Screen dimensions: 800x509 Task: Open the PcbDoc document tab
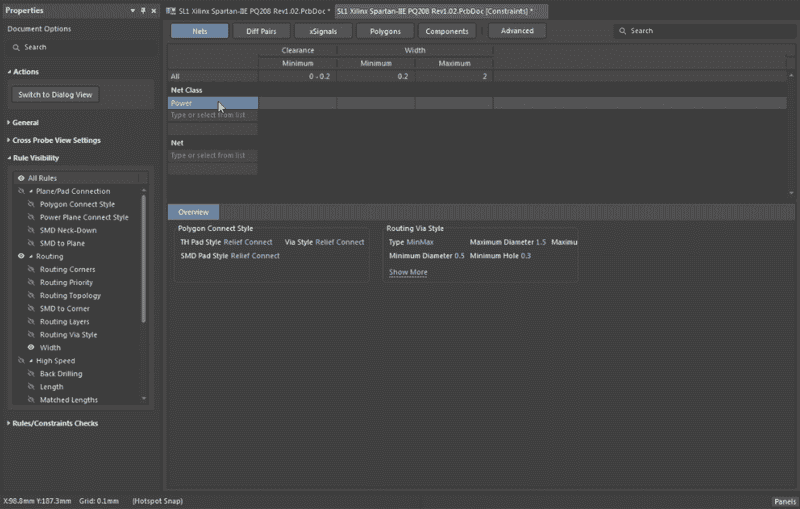(249, 11)
